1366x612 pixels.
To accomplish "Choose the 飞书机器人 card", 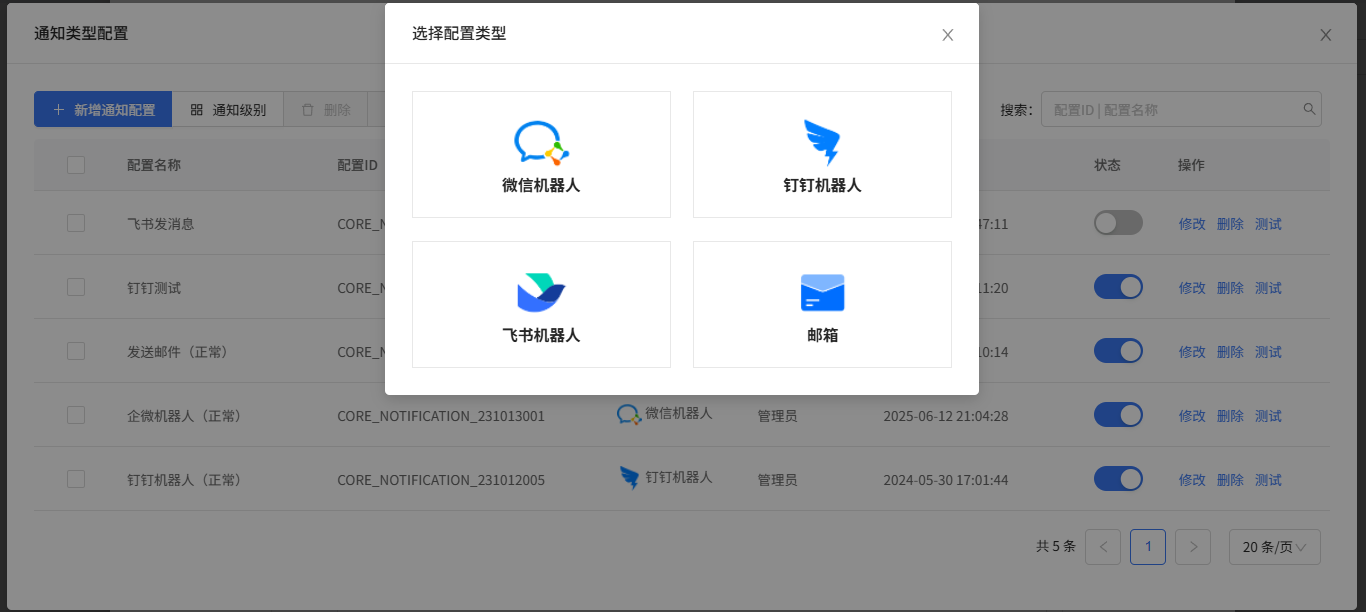I will click(x=541, y=304).
